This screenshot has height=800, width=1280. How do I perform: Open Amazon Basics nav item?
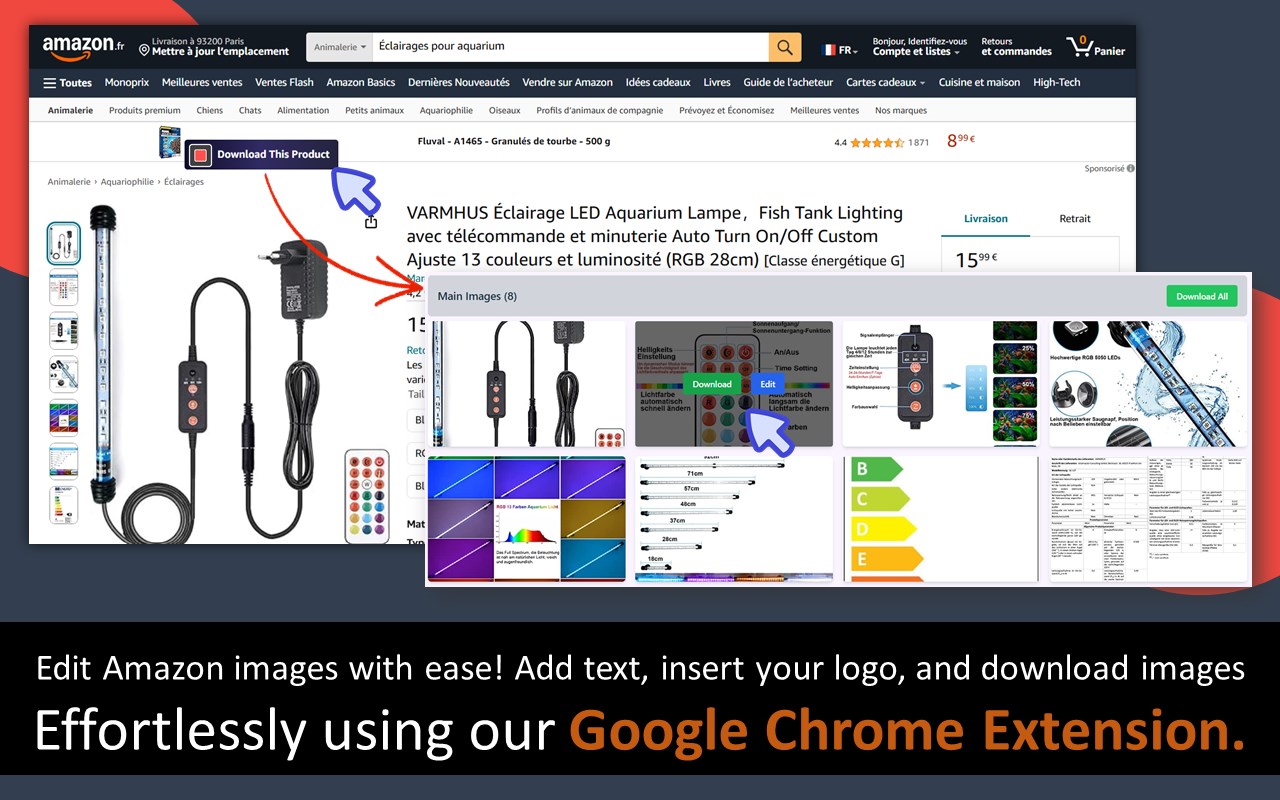click(361, 83)
